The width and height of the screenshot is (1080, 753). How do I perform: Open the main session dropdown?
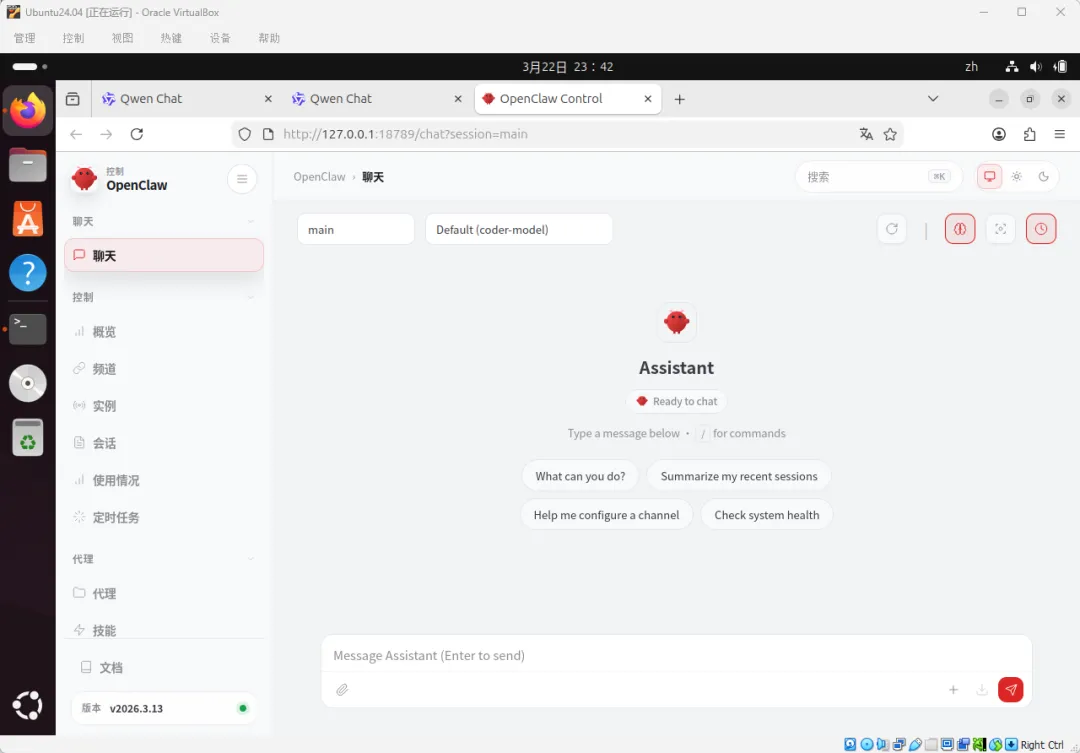click(355, 229)
